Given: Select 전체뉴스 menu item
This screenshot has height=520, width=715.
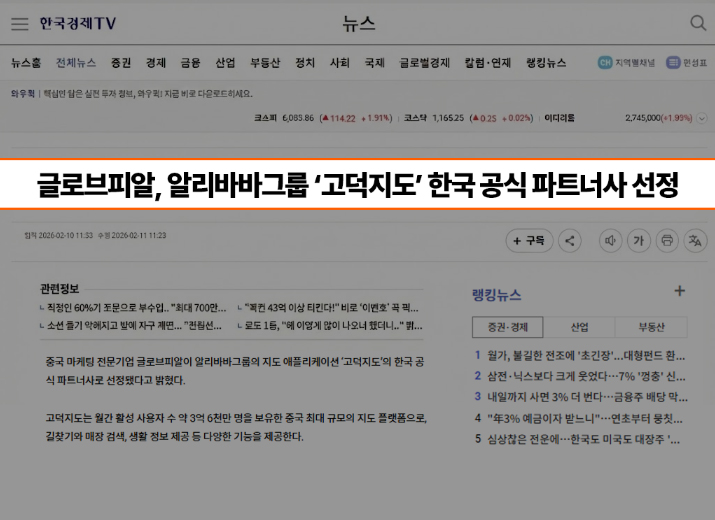Looking at the screenshot, I should (76, 62).
